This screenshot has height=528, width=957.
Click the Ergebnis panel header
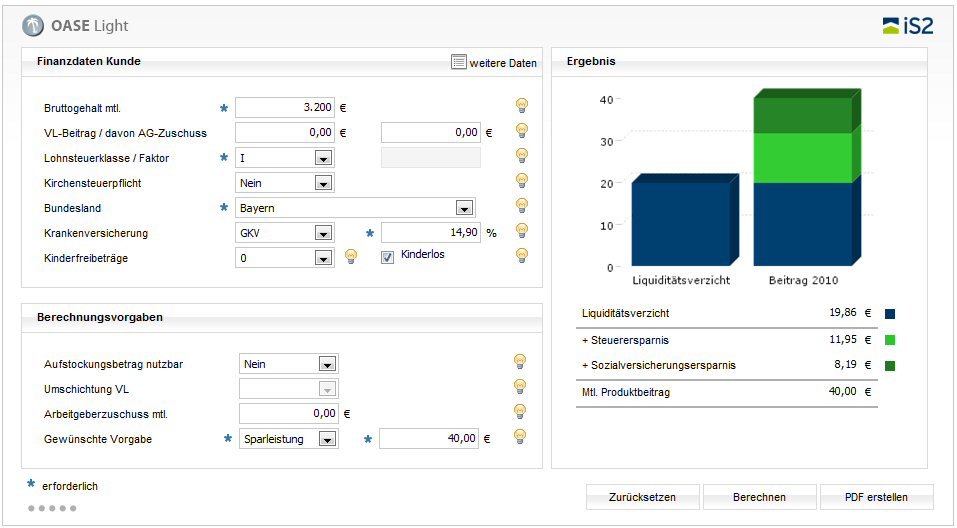739,62
